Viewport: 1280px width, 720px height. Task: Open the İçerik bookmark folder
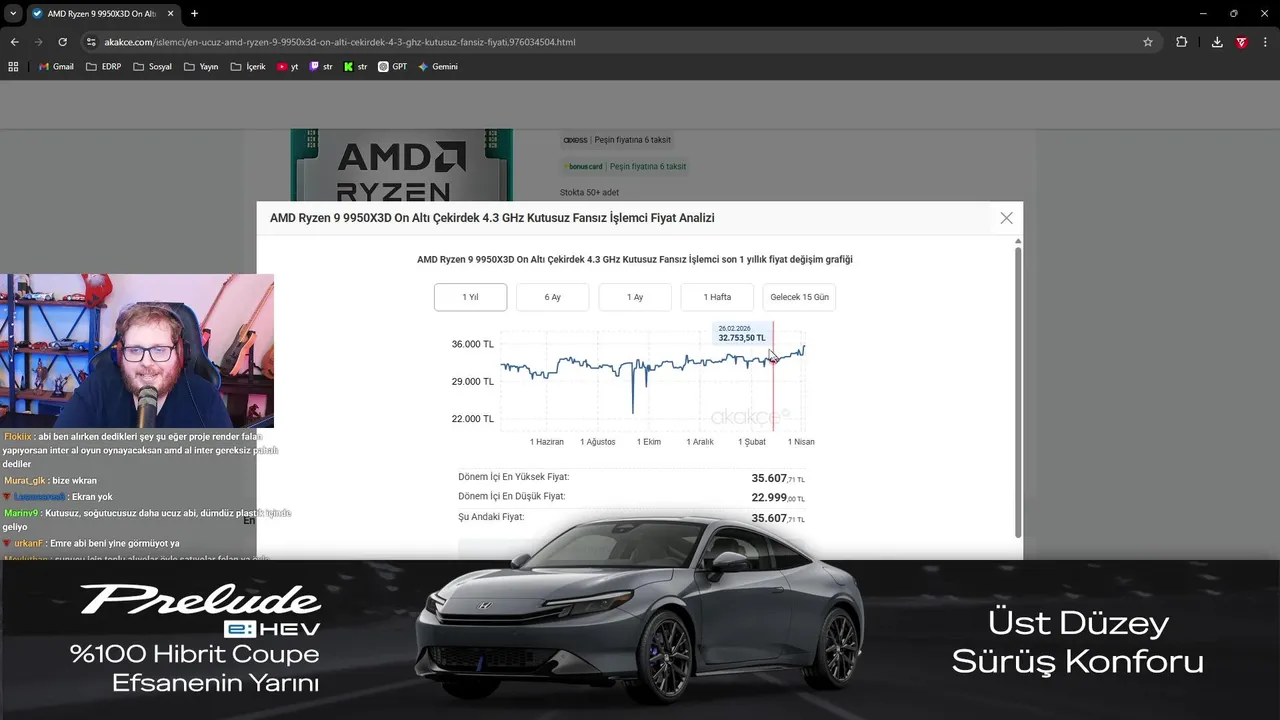(x=248, y=67)
